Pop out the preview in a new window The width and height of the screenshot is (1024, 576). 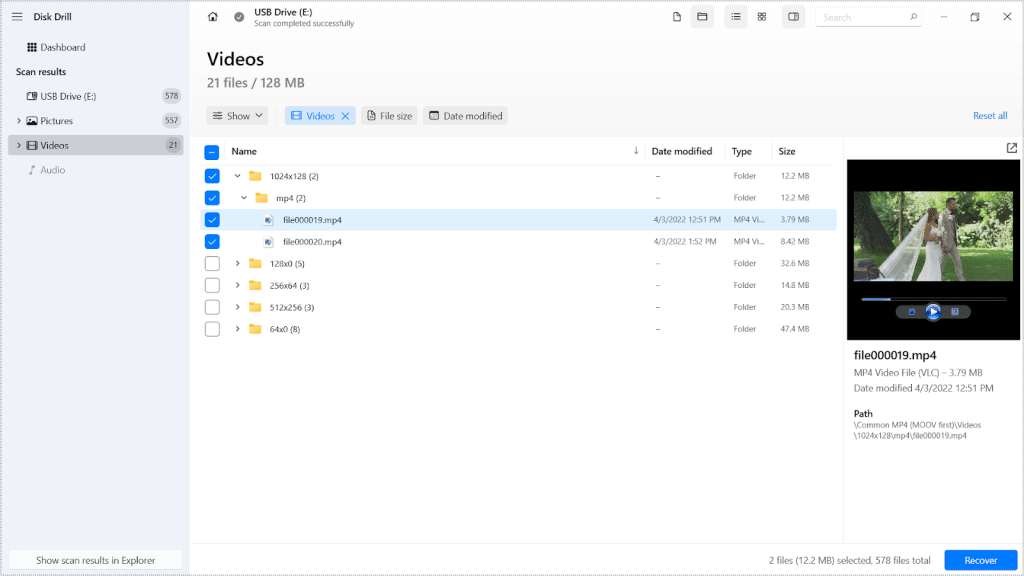(1011, 148)
